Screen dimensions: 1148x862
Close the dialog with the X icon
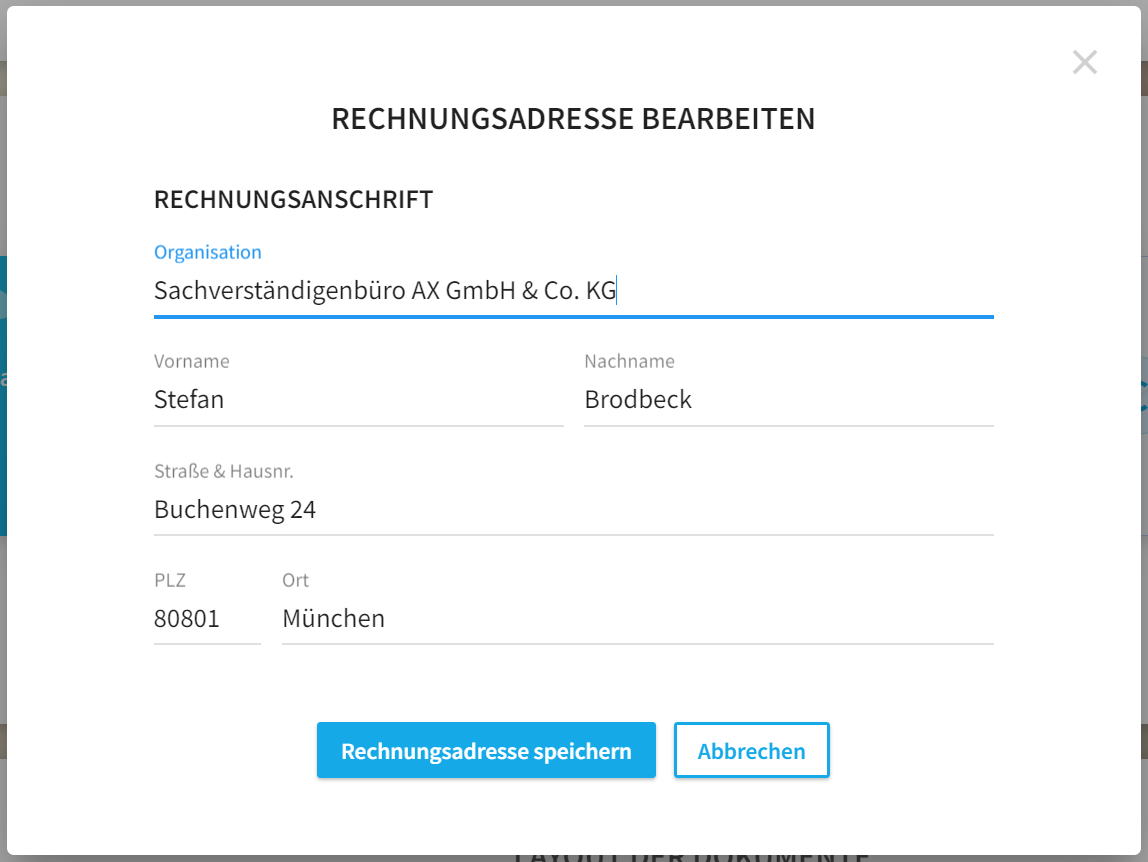tap(1084, 62)
